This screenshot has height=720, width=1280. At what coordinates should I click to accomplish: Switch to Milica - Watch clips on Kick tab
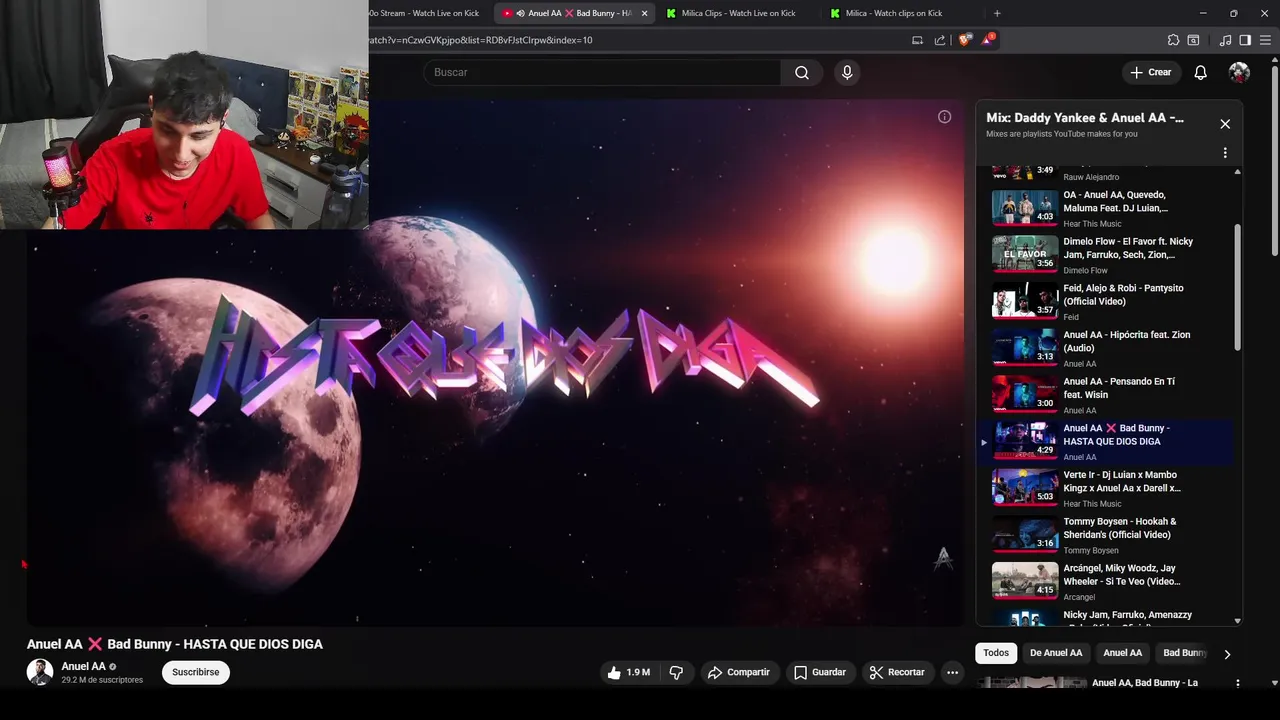point(893,13)
